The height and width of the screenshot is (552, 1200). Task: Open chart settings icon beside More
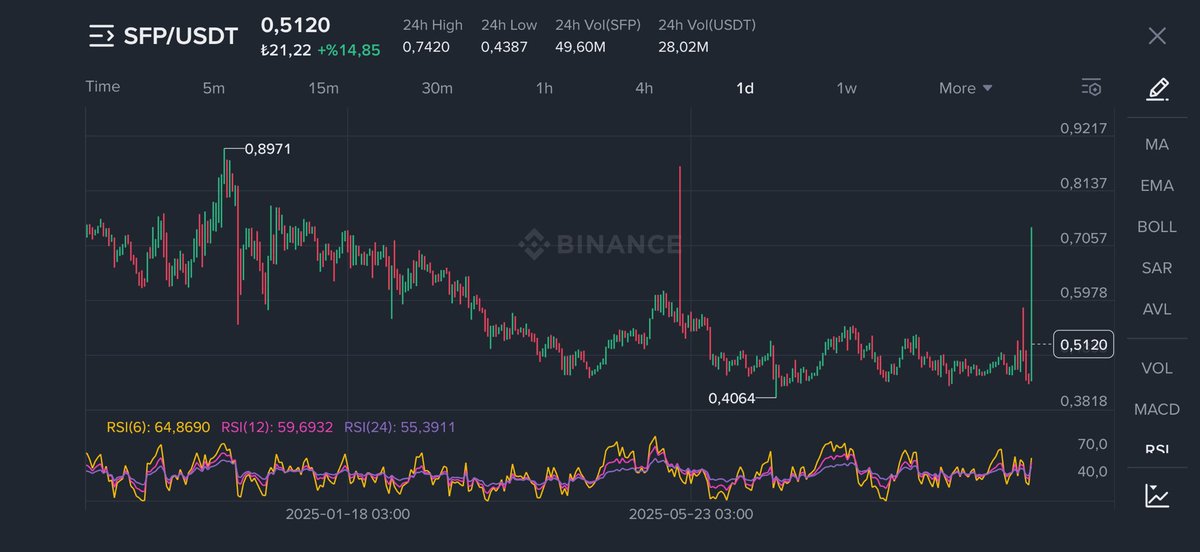[x=1091, y=88]
